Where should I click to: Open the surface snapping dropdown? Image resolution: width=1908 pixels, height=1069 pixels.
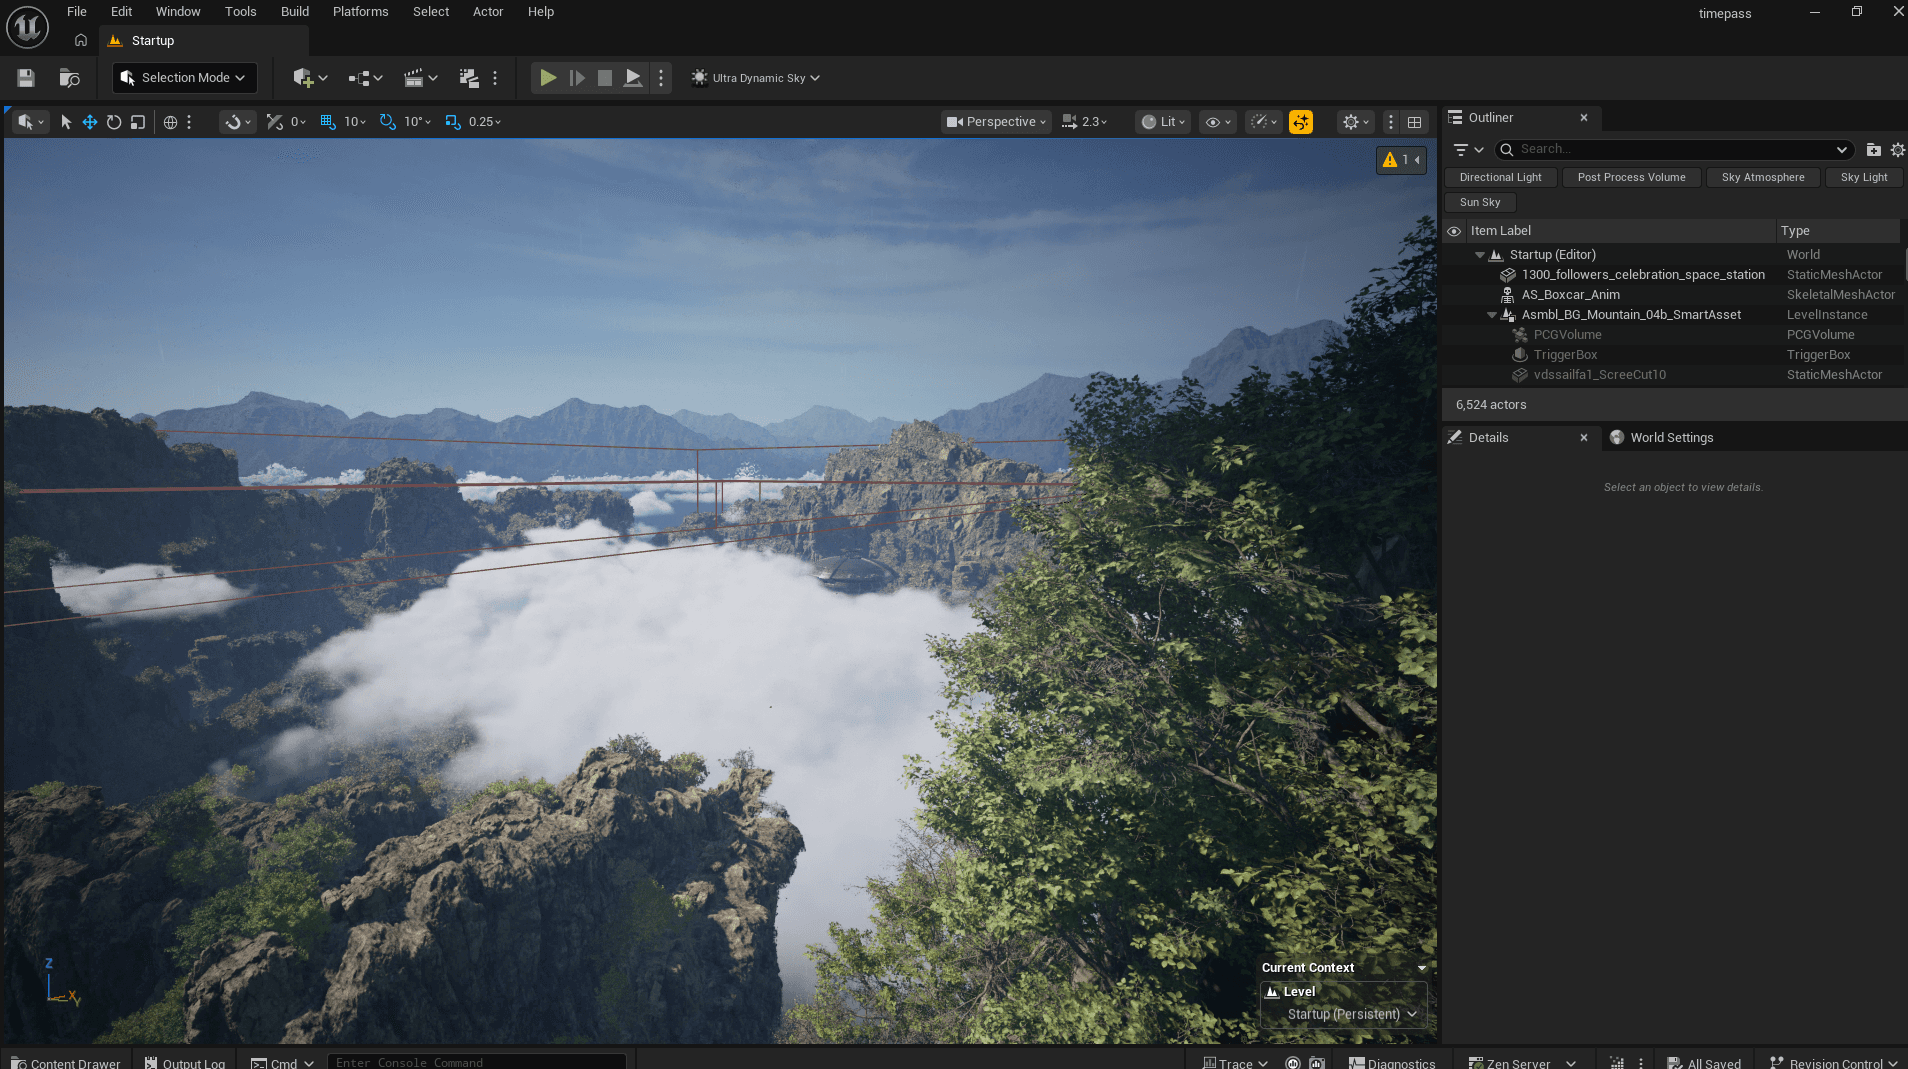pyautogui.click(x=238, y=122)
